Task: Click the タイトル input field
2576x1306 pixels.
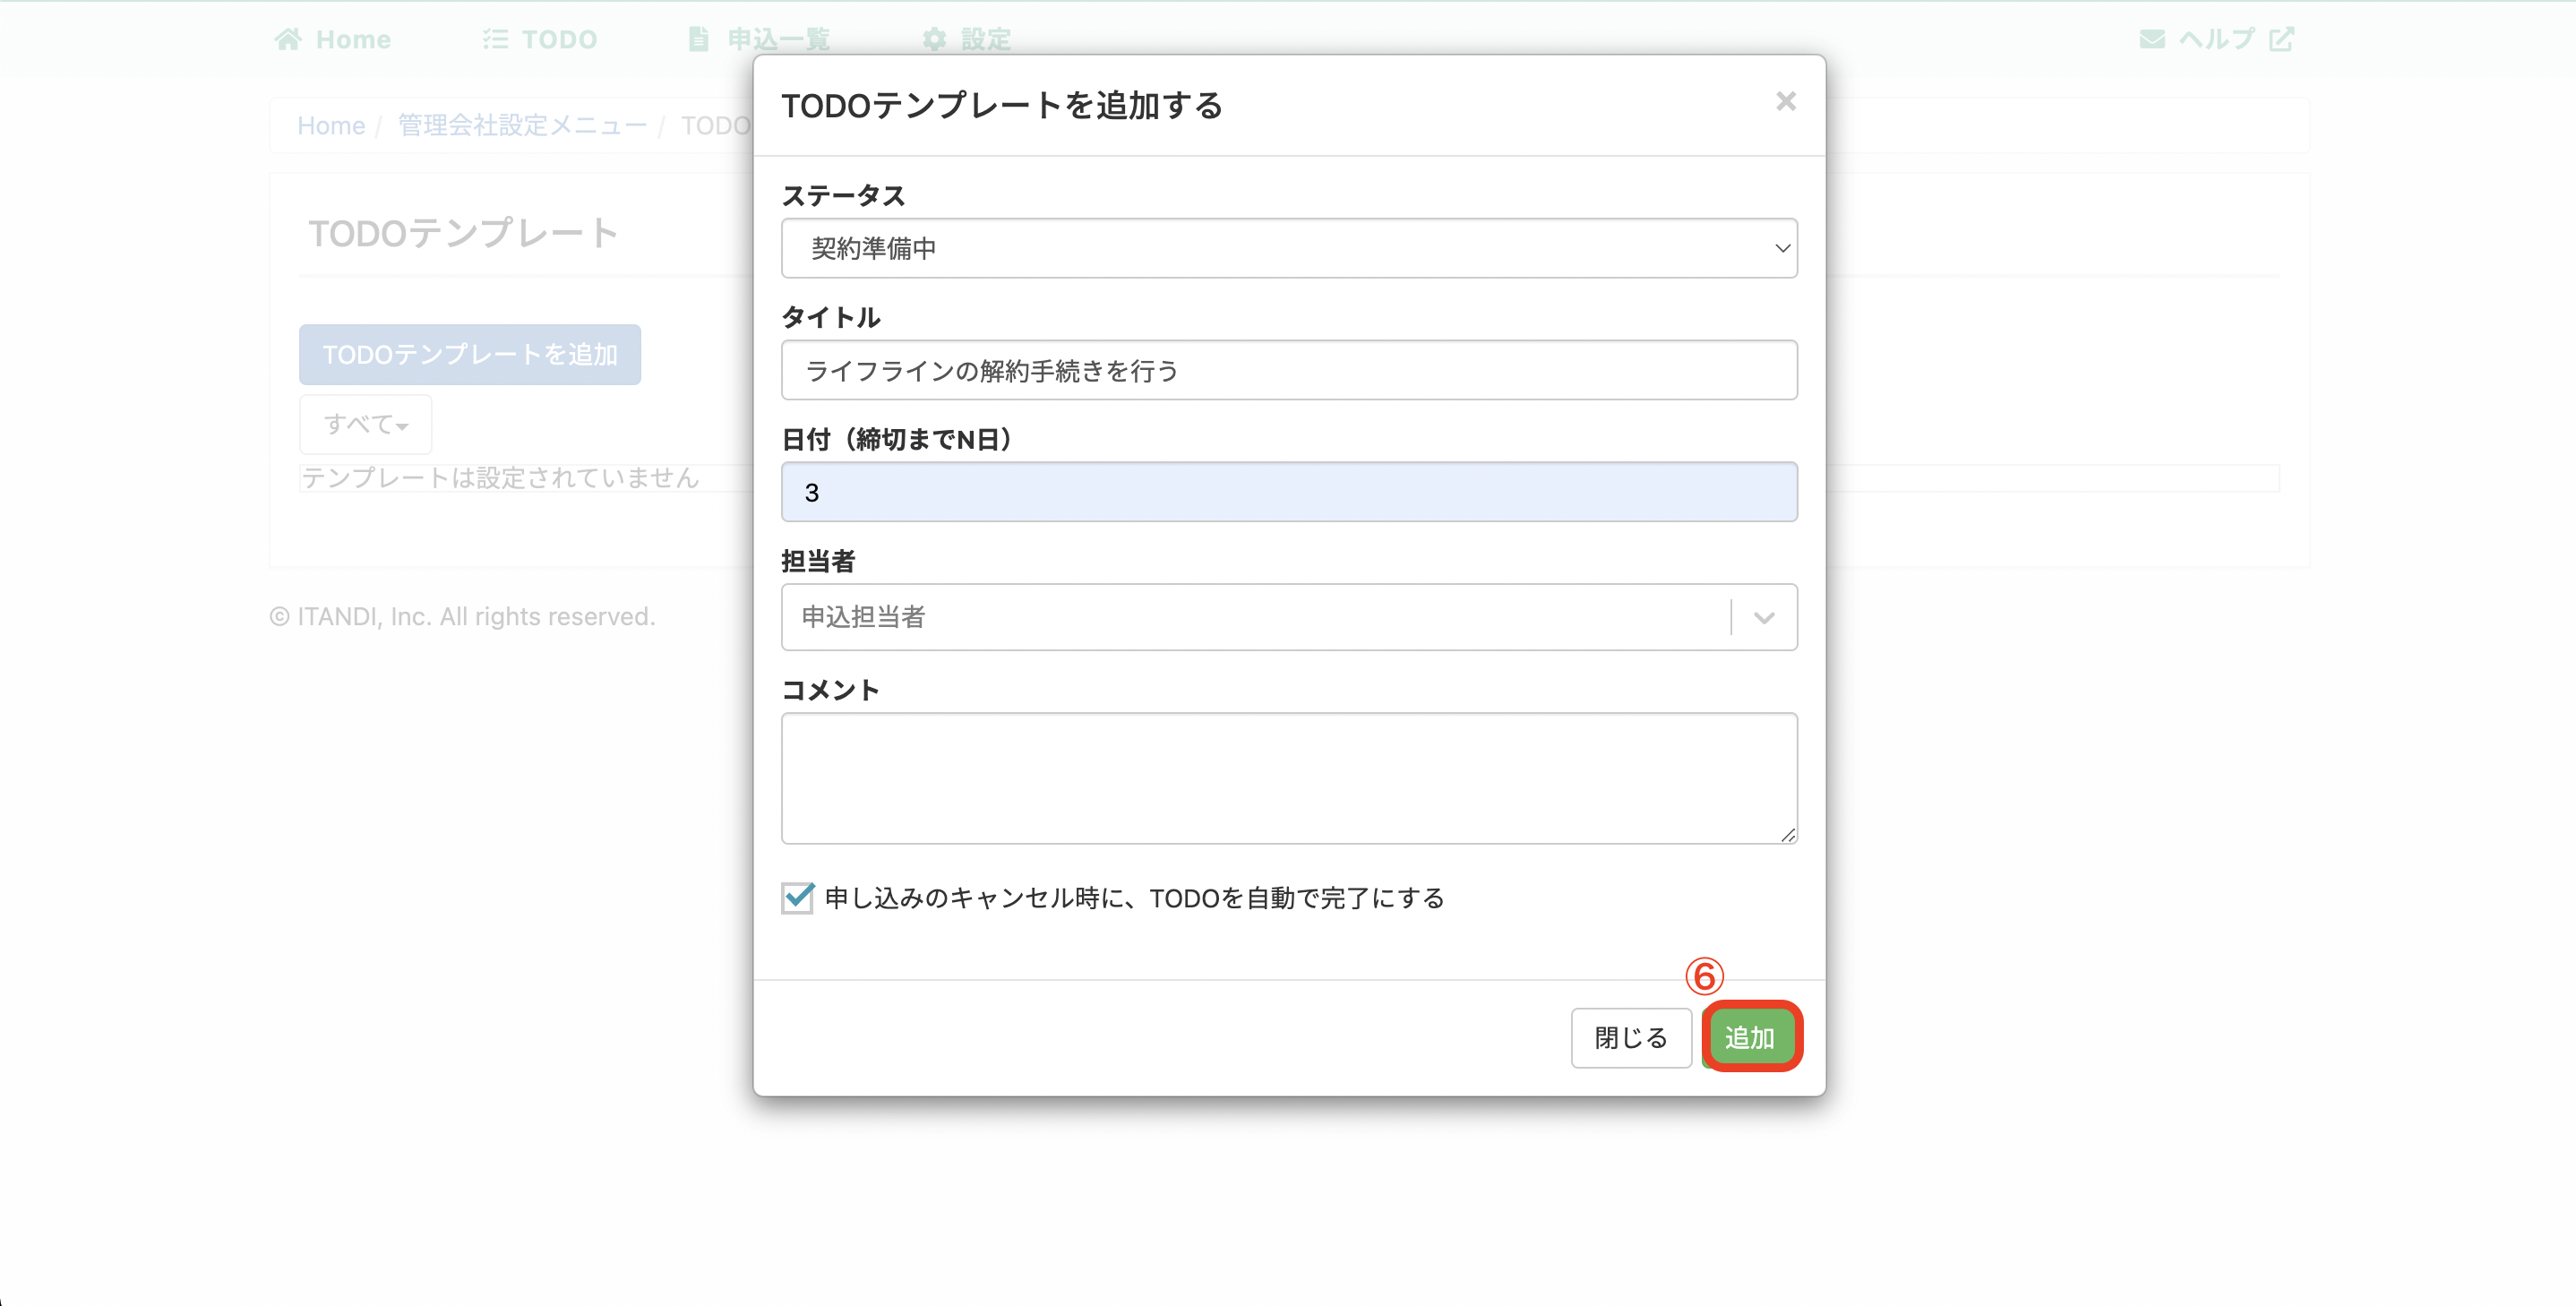Action: tap(1289, 370)
